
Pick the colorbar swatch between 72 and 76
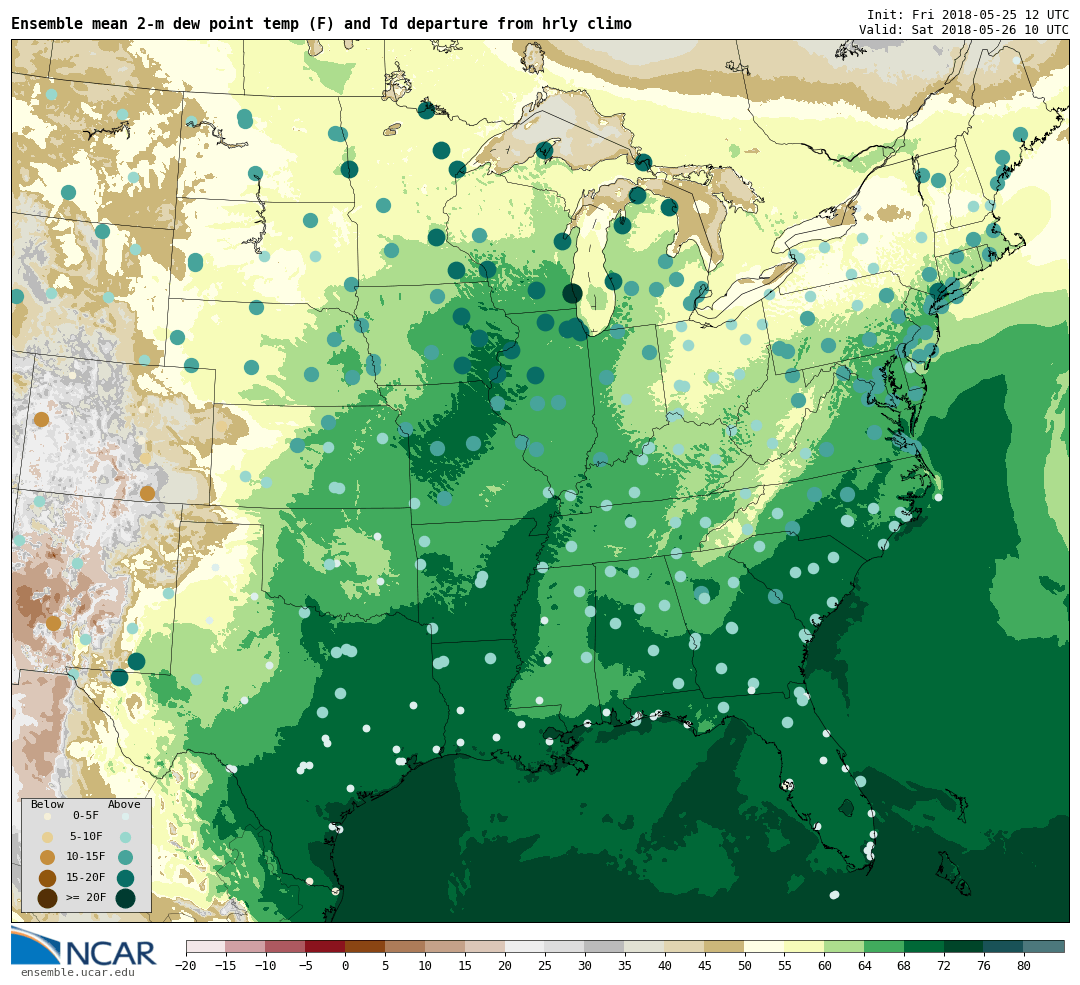click(x=965, y=946)
